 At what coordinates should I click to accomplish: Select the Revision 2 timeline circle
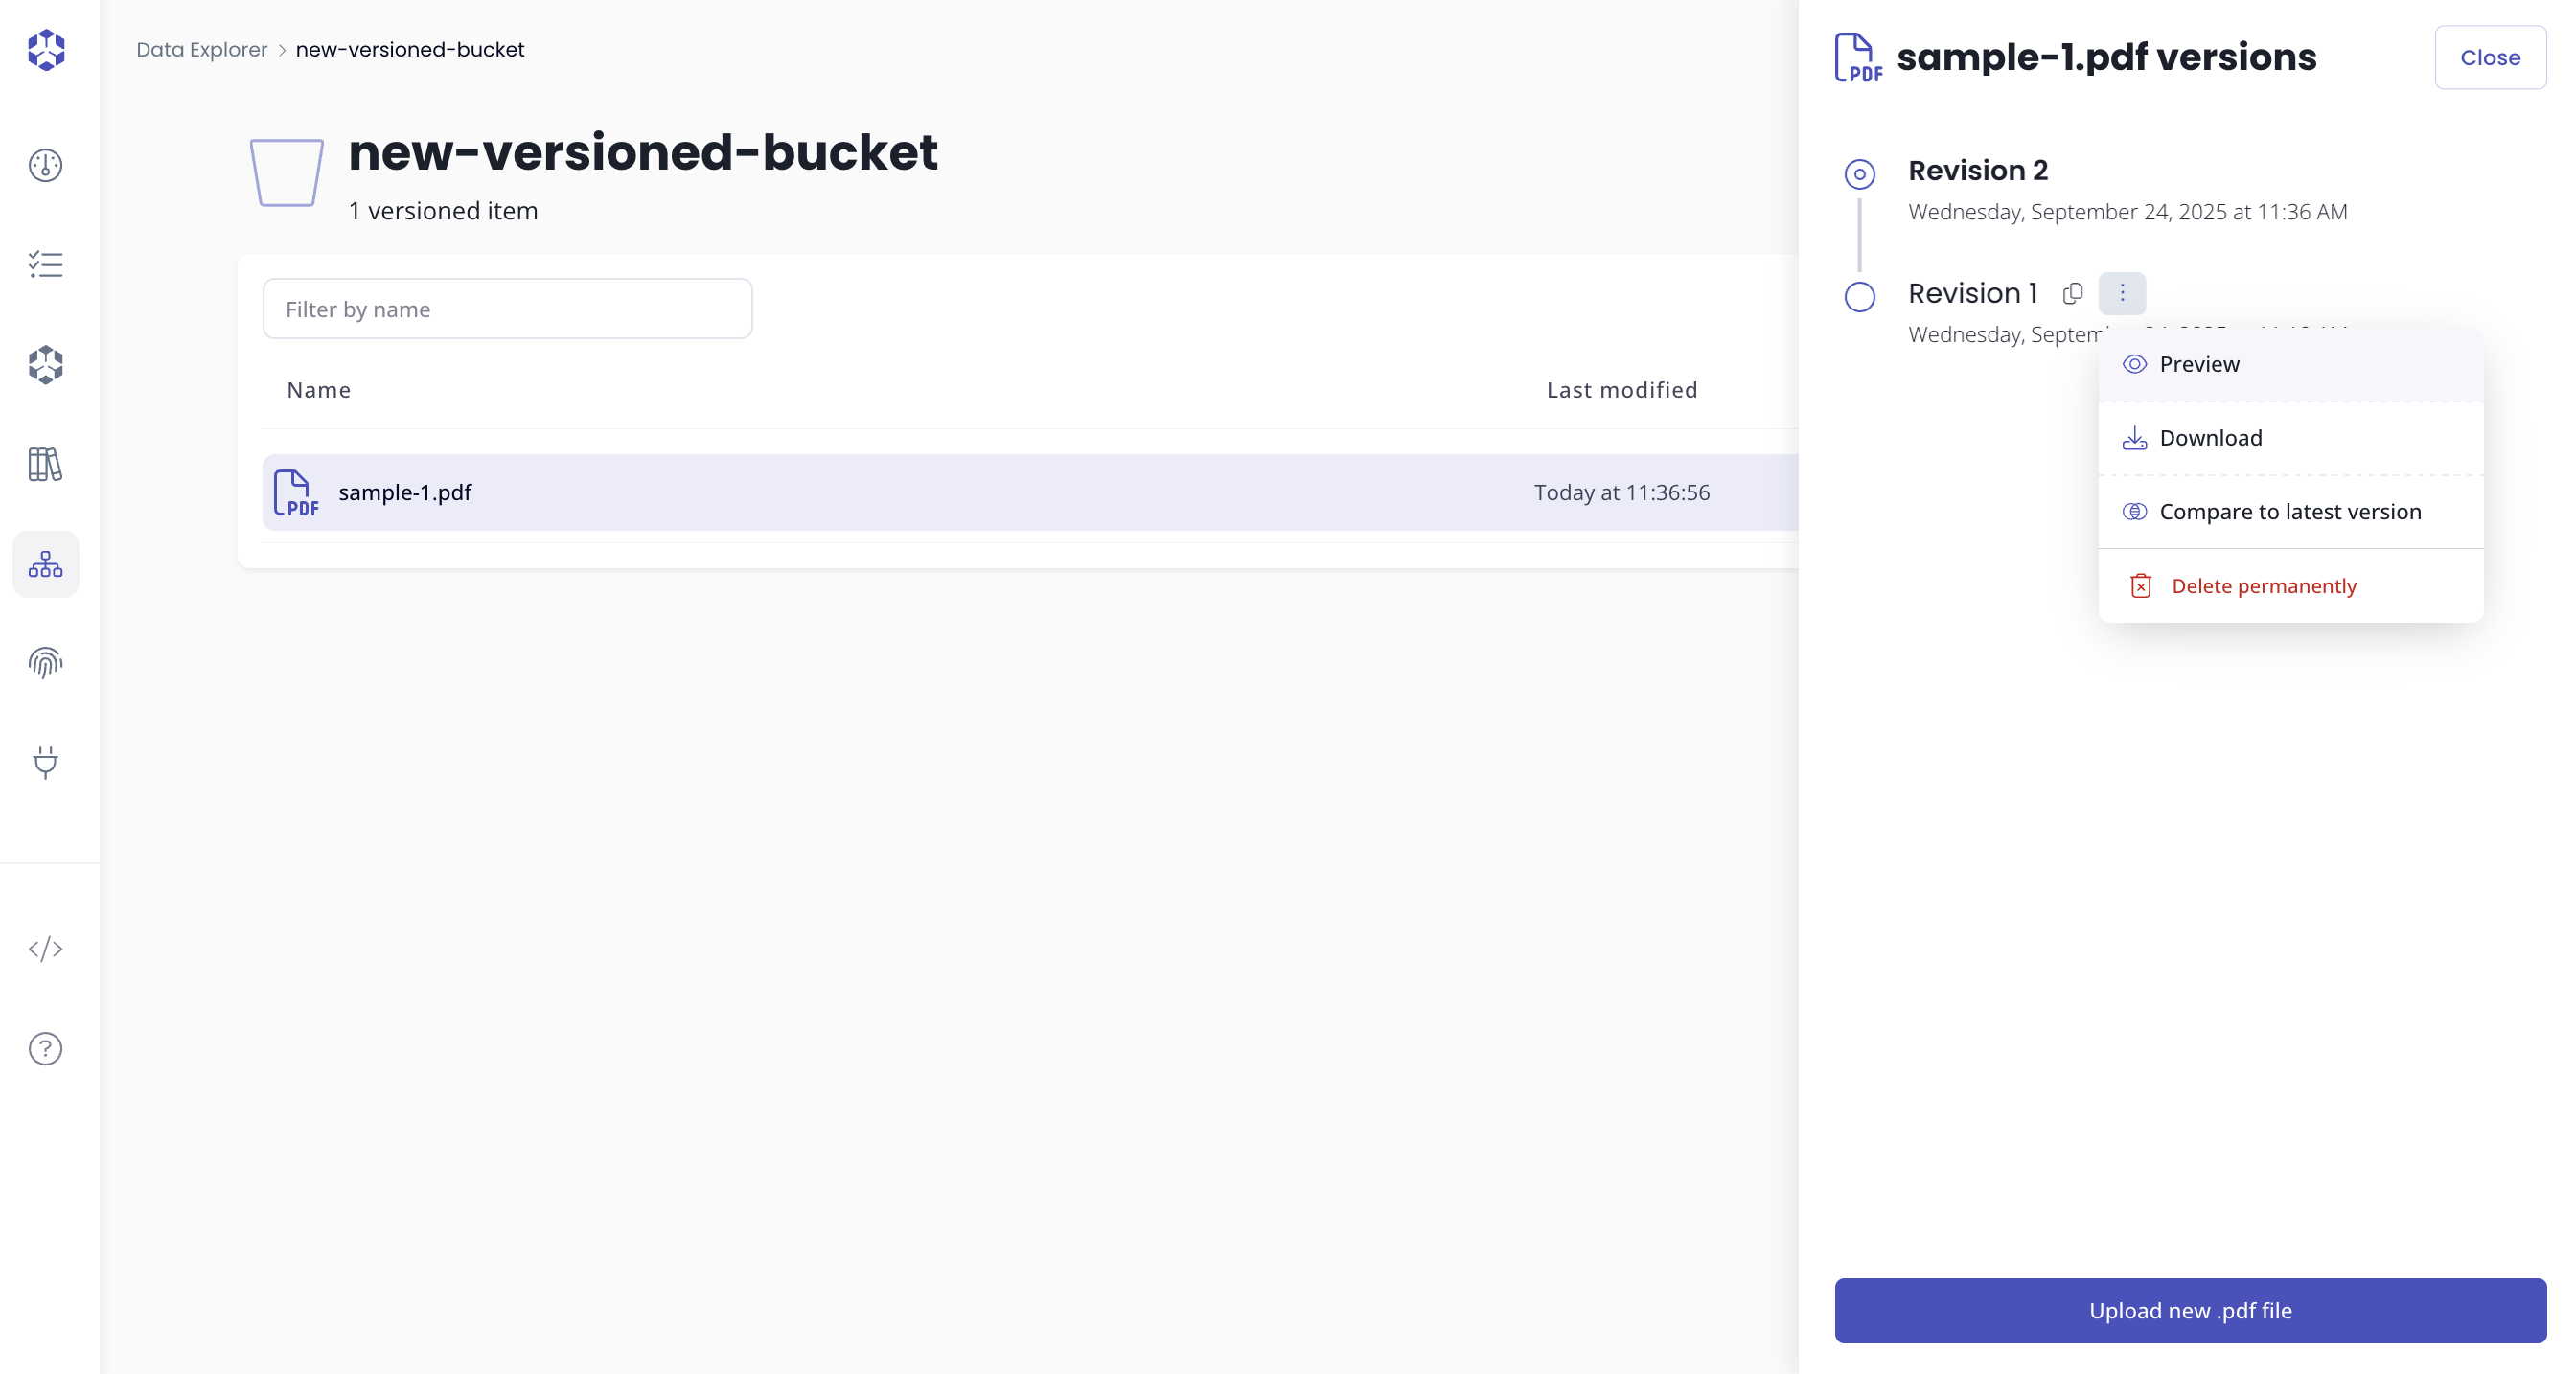coord(1859,175)
